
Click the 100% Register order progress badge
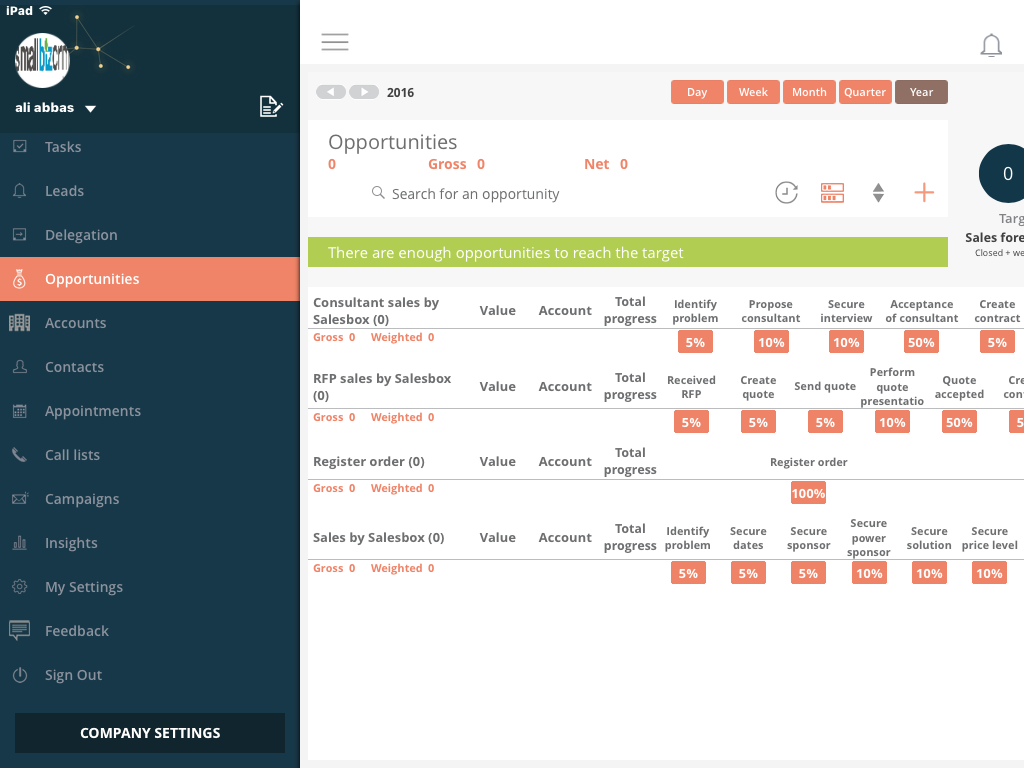pos(808,493)
